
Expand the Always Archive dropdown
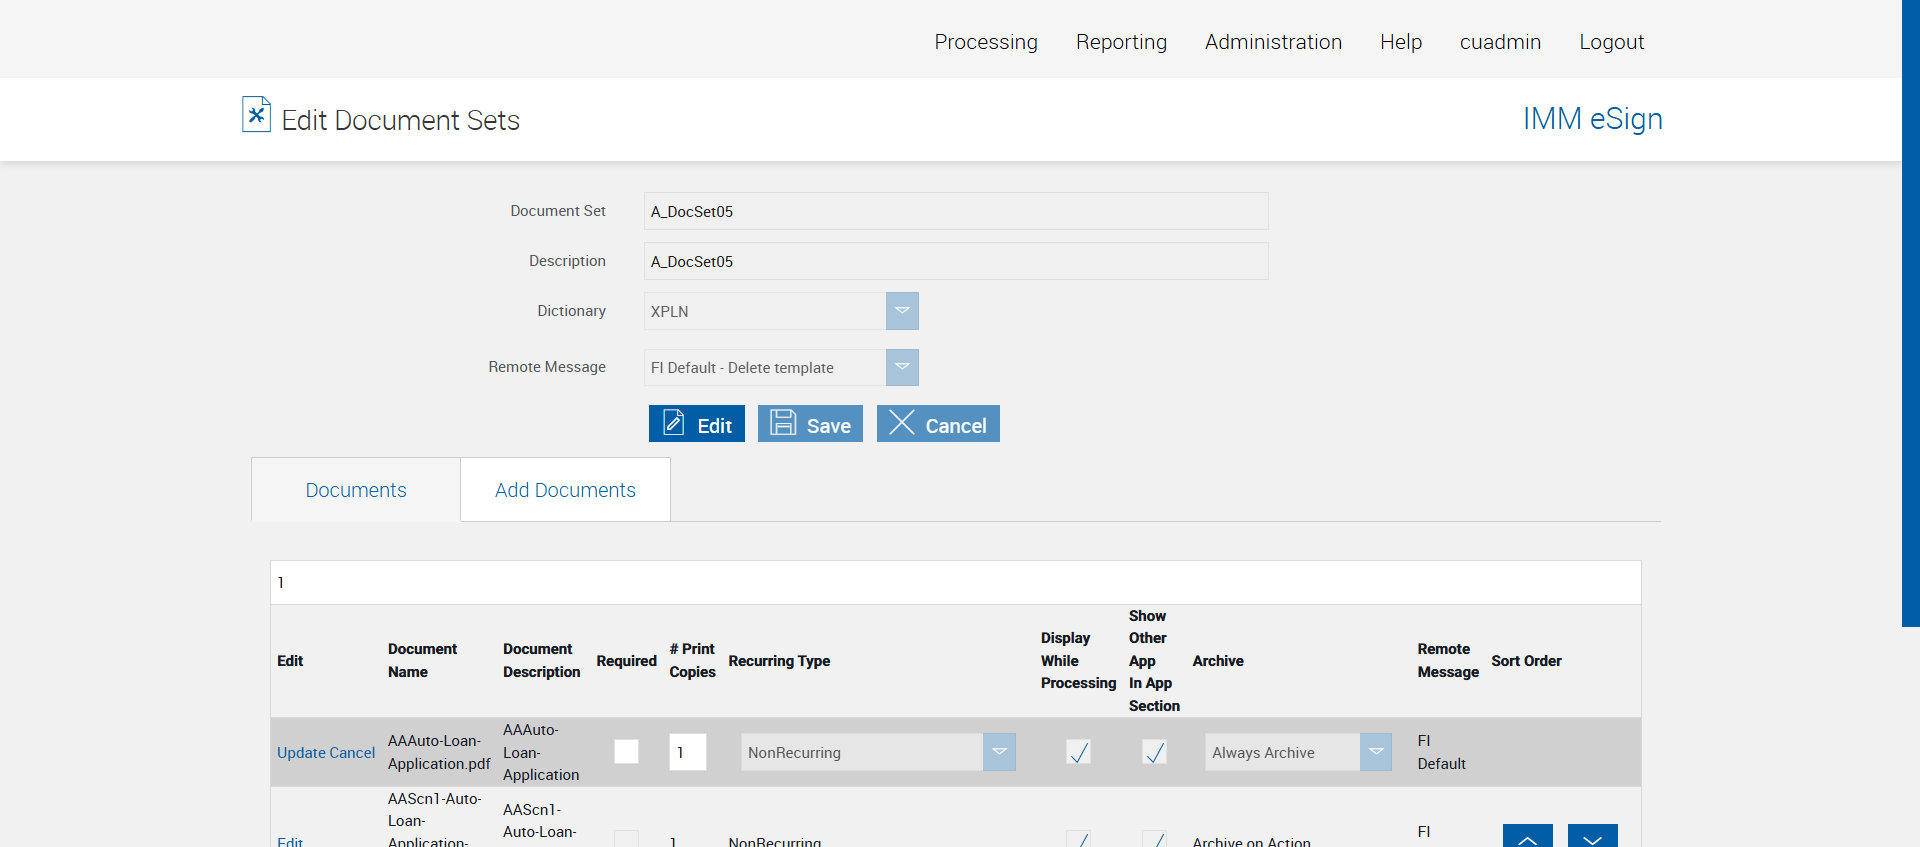[x=1375, y=752]
